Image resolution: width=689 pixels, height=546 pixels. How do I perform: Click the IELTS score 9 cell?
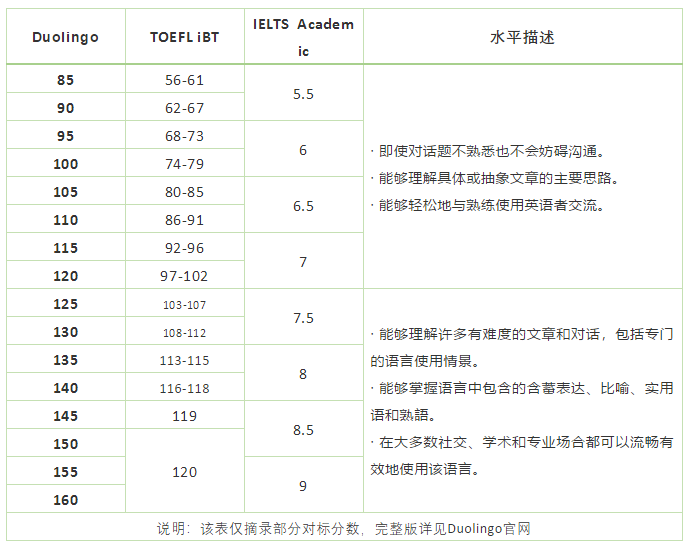[x=304, y=485]
